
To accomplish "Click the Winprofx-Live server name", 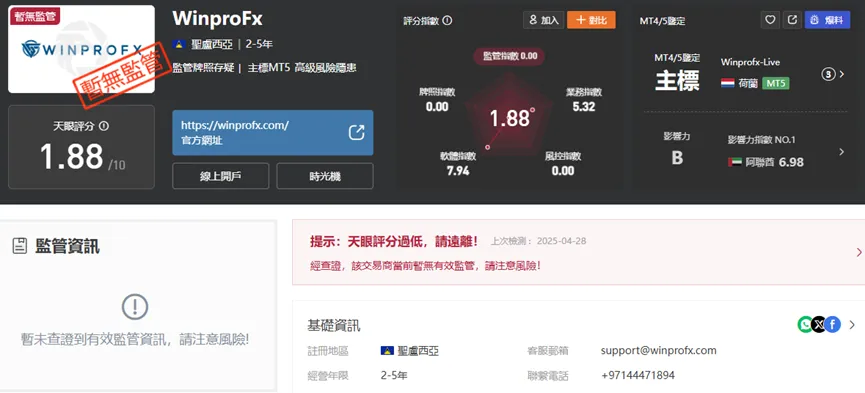I will tap(750, 62).
